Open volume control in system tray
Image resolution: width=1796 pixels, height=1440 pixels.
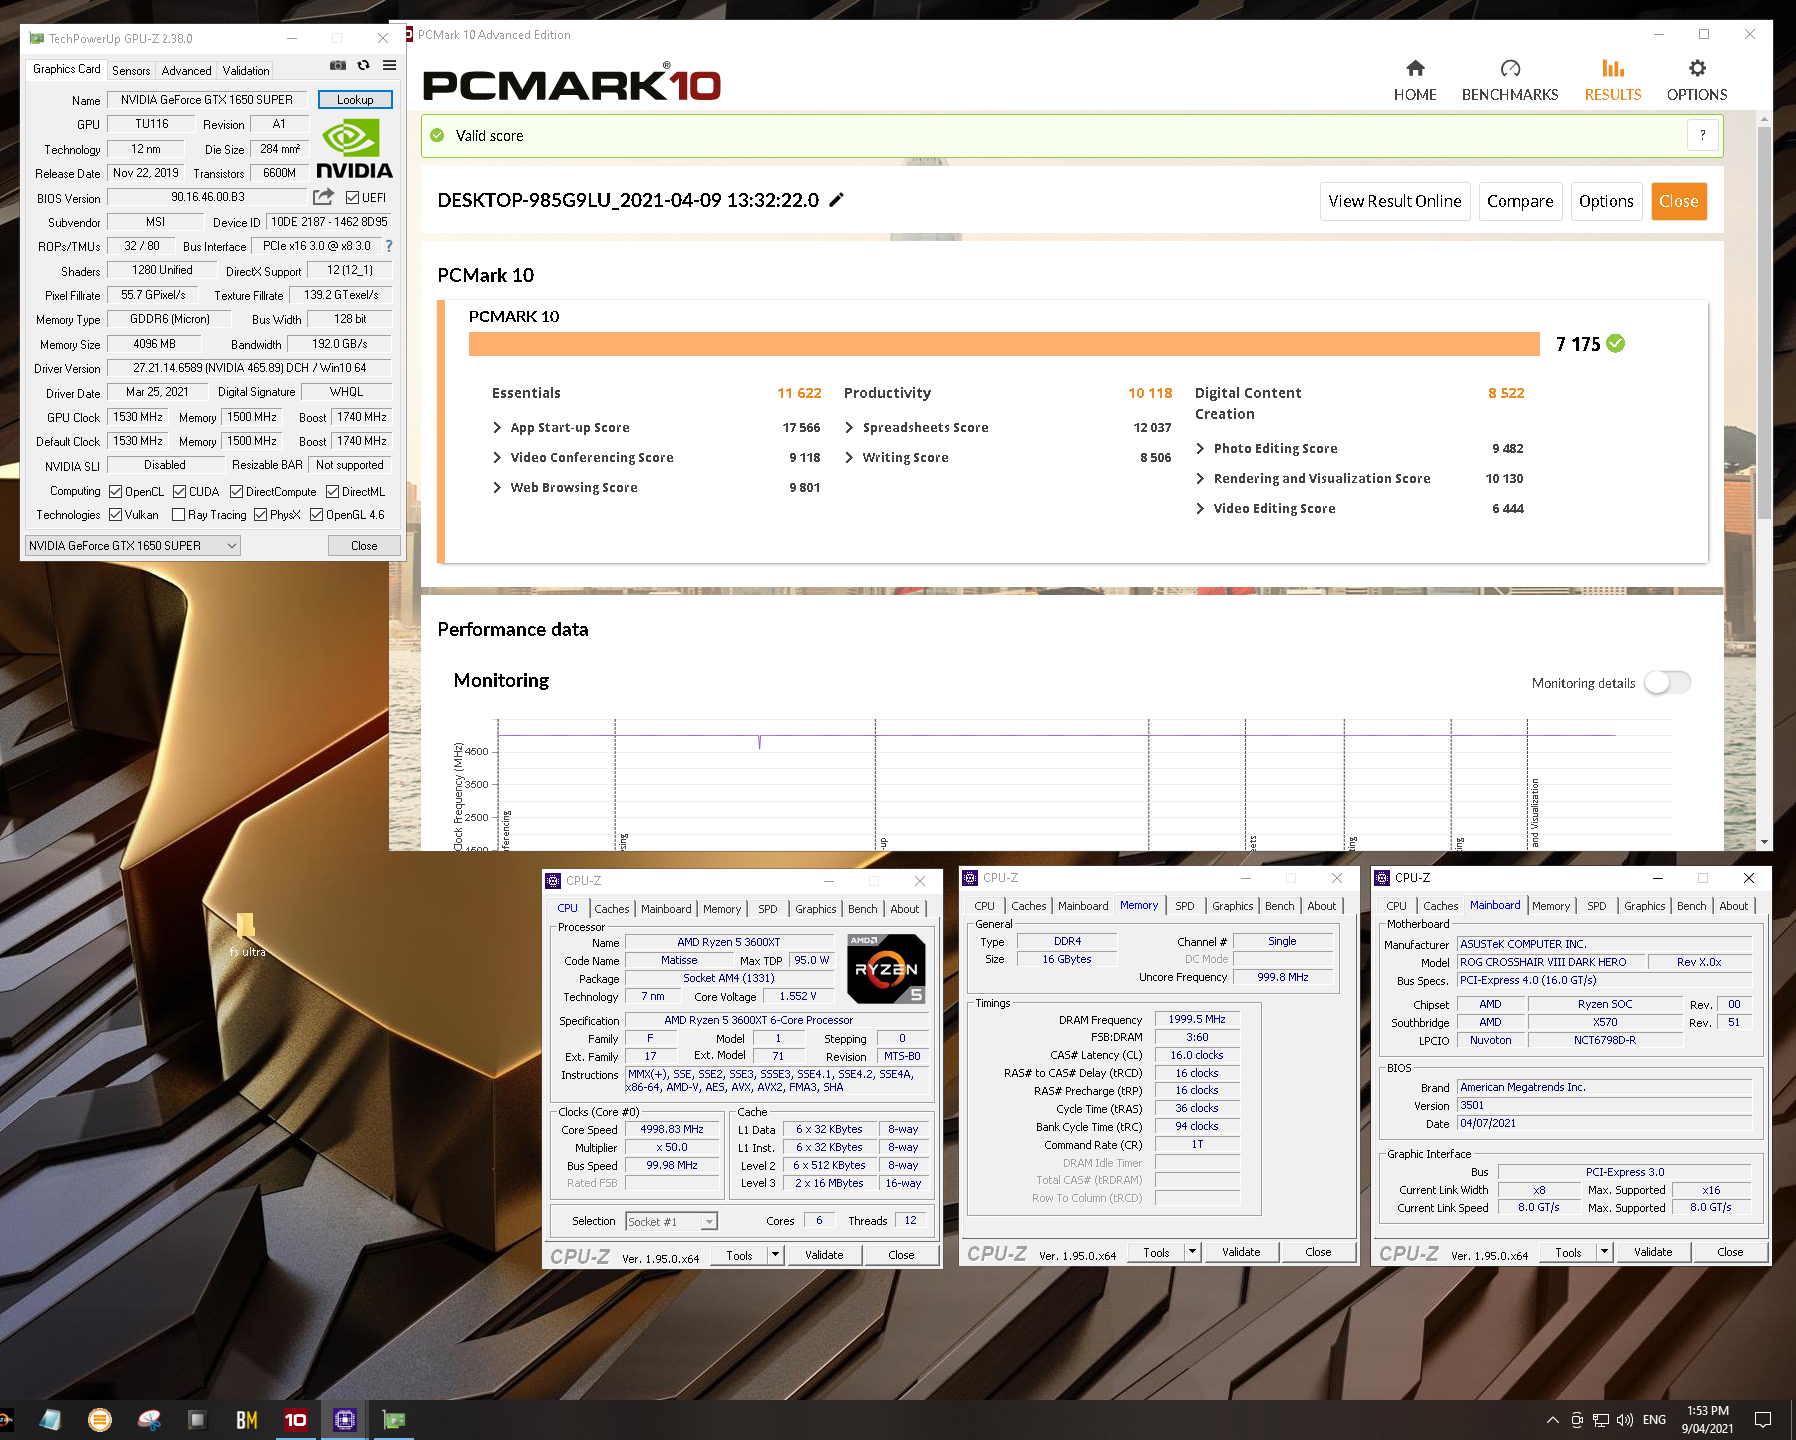1625,1420
